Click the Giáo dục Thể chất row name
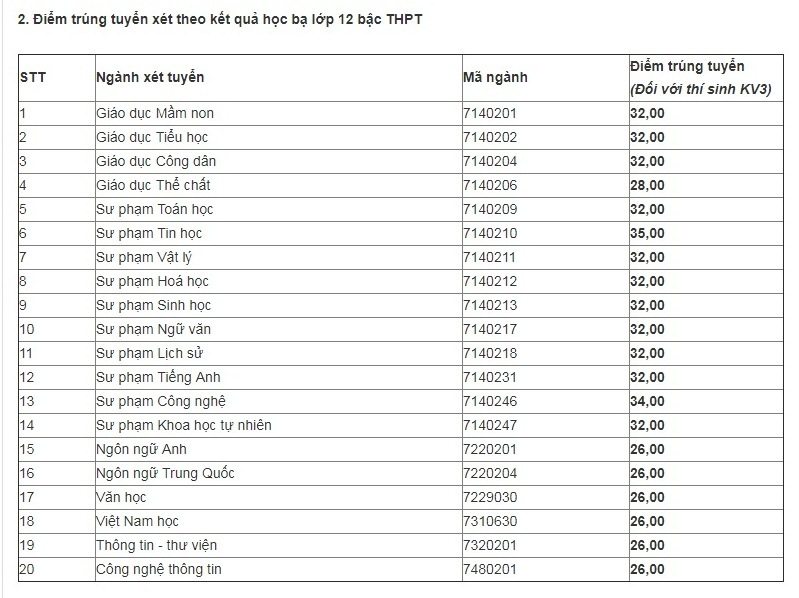 [x=153, y=185]
